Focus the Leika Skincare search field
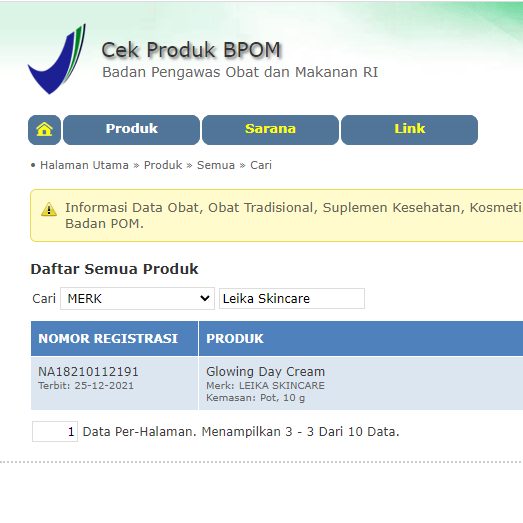The height and width of the screenshot is (523, 523). click(x=292, y=299)
